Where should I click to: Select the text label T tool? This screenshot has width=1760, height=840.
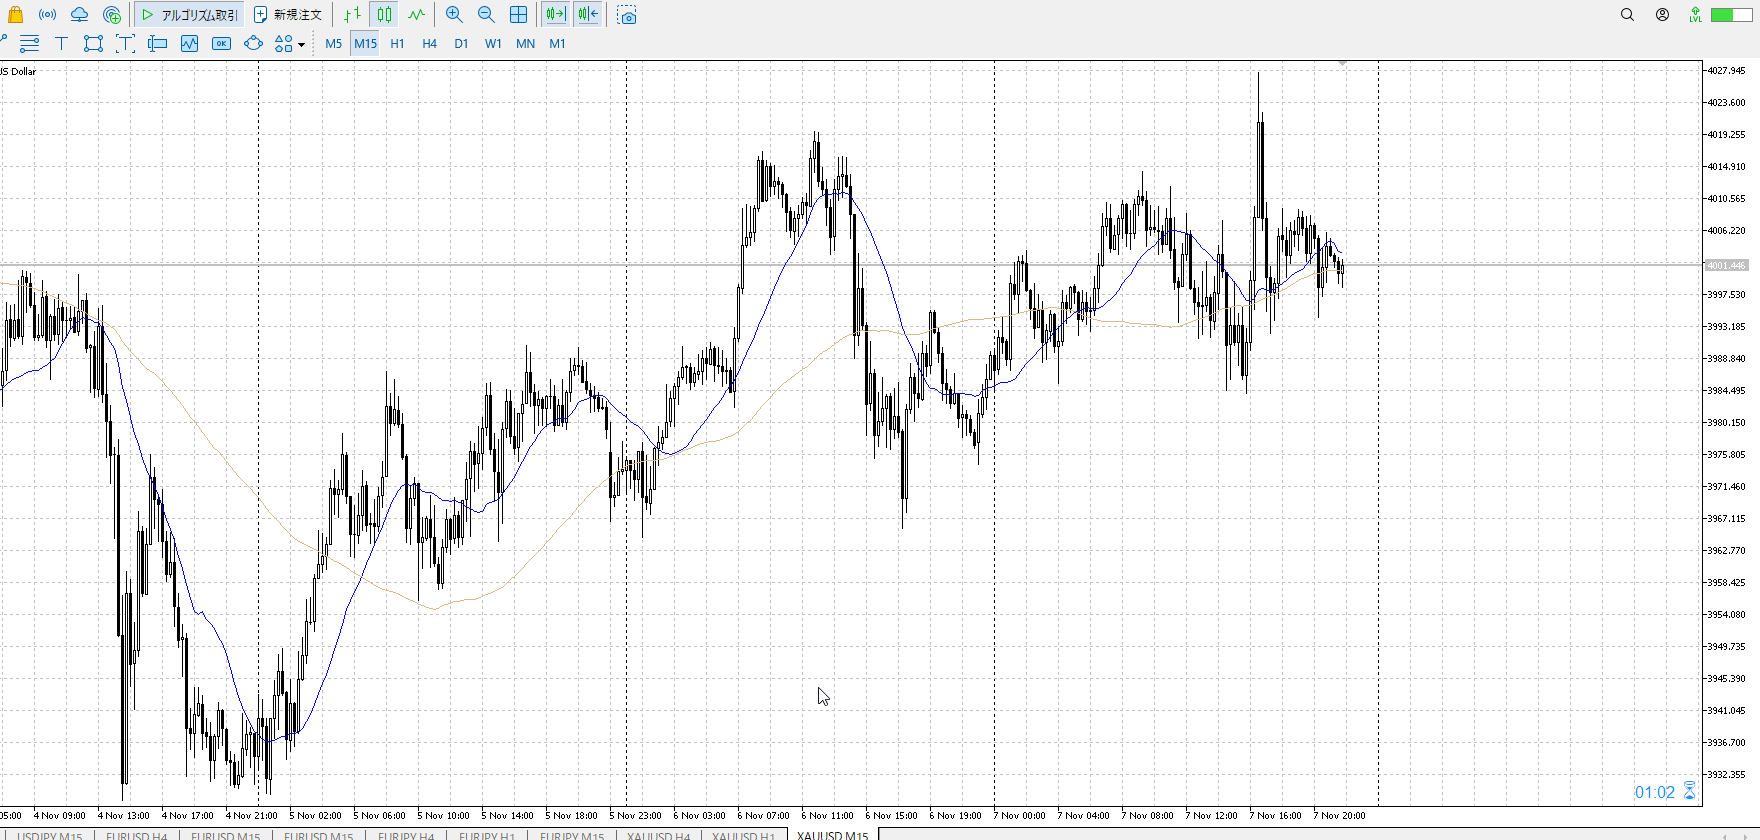[61, 43]
